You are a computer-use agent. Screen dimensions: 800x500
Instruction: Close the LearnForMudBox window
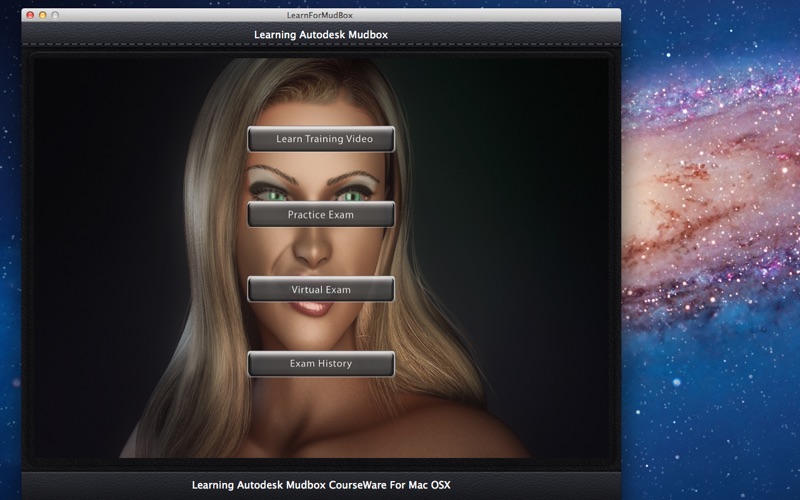coord(30,15)
